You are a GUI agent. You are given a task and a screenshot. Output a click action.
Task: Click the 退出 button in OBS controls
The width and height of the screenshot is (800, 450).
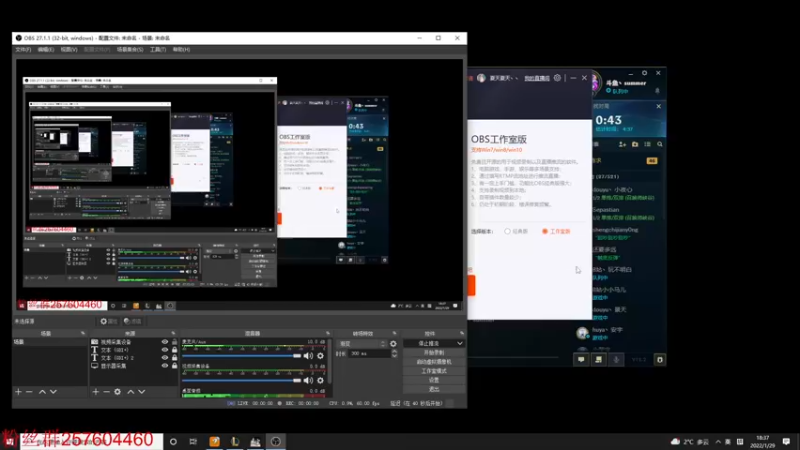click(434, 389)
